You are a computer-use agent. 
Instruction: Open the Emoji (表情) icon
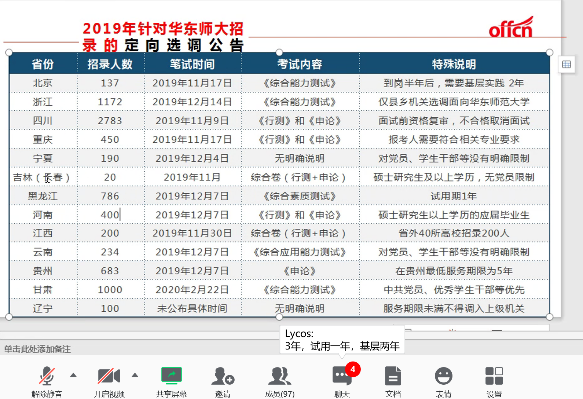(443, 376)
